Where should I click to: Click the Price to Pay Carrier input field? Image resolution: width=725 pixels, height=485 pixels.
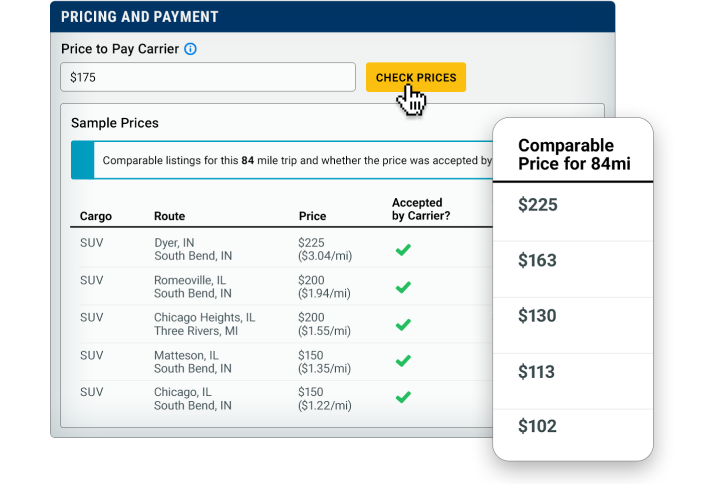[208, 77]
